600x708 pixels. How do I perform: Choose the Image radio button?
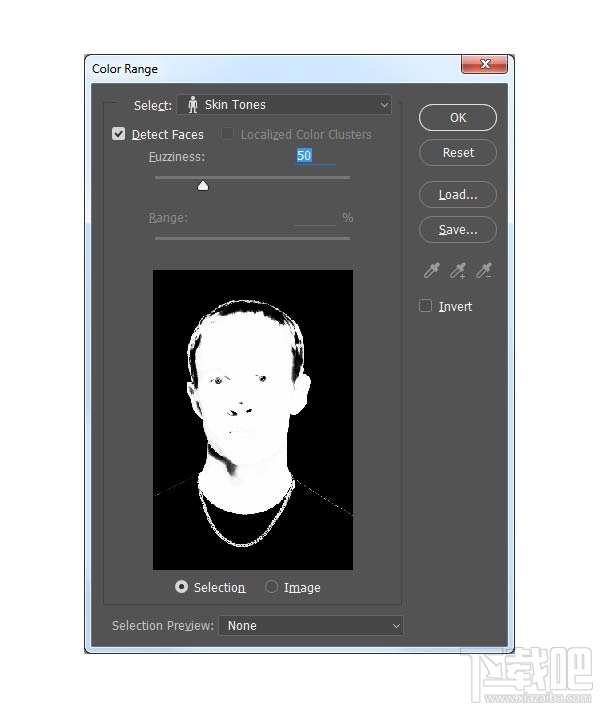(x=271, y=587)
